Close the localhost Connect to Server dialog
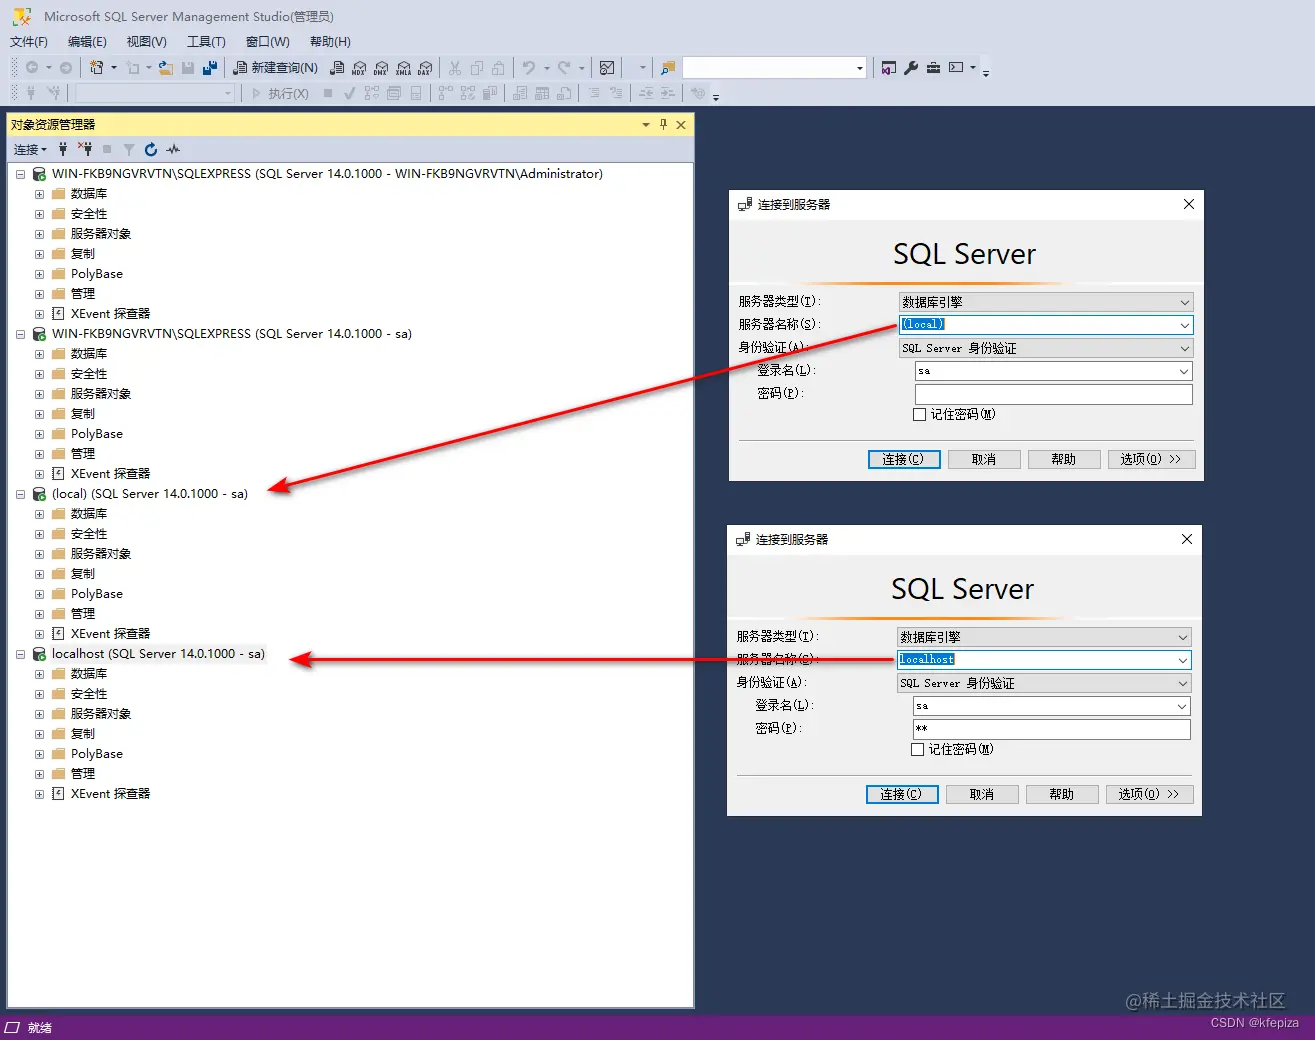Viewport: 1315px width, 1040px height. click(1187, 539)
